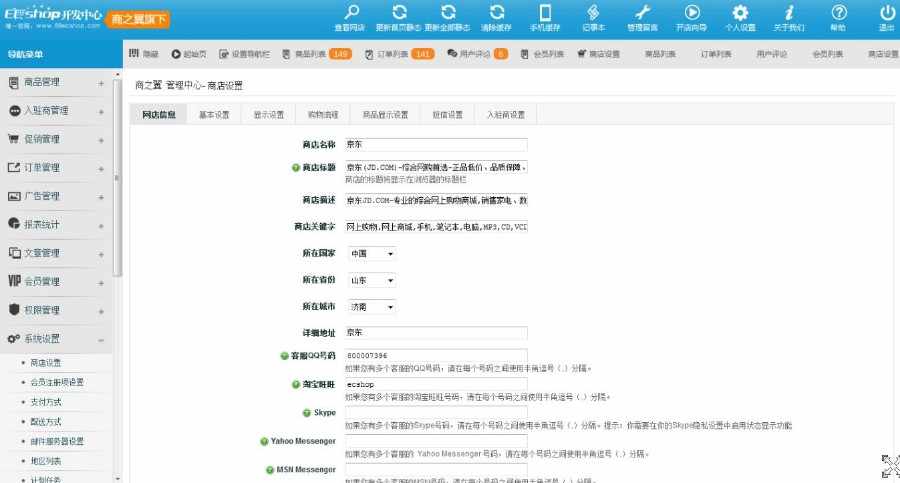
Task: Collapse 系统设置 with its minus sign
Action: point(101,340)
